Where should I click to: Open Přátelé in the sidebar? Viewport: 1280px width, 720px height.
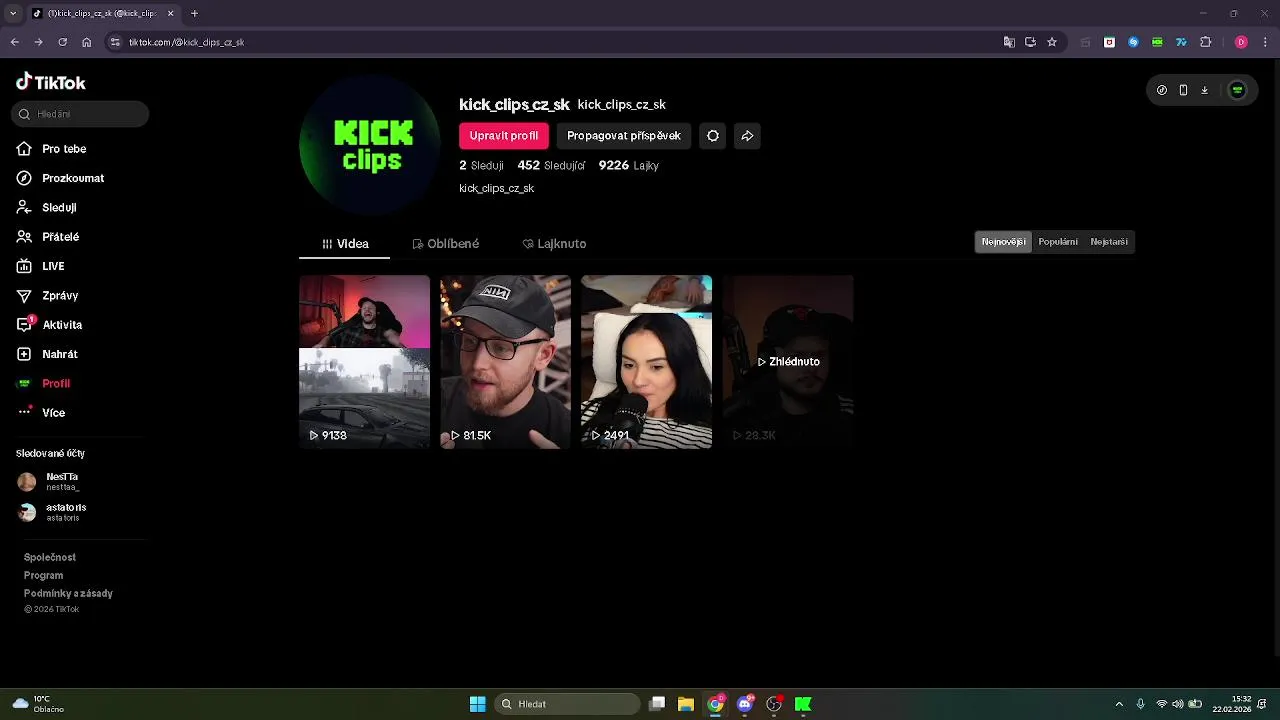coord(48,237)
